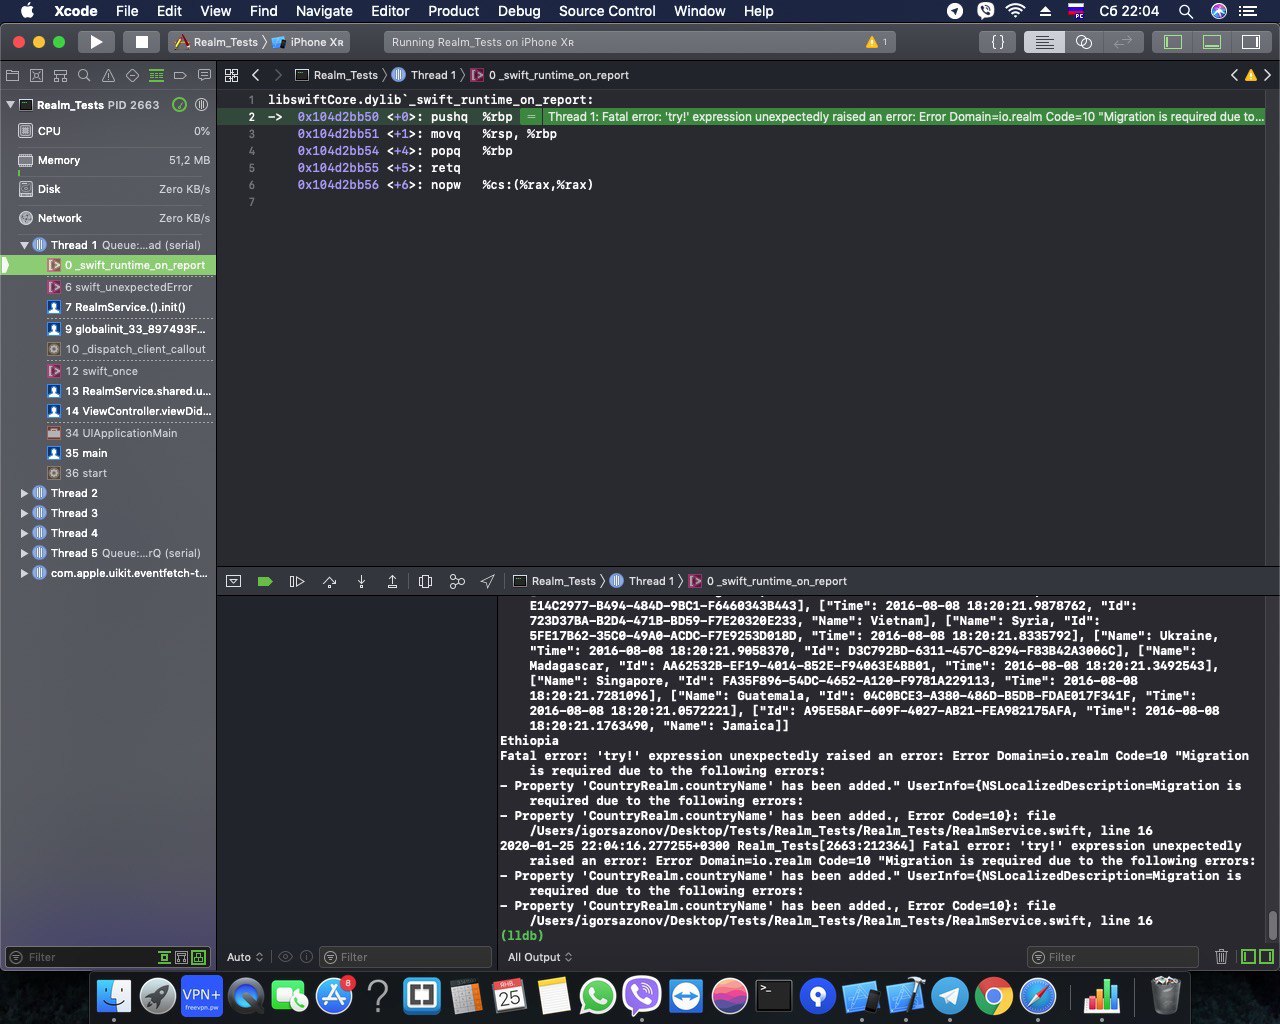The height and width of the screenshot is (1024, 1280).
Task: Select the Network gauge row
Action: (x=108, y=218)
